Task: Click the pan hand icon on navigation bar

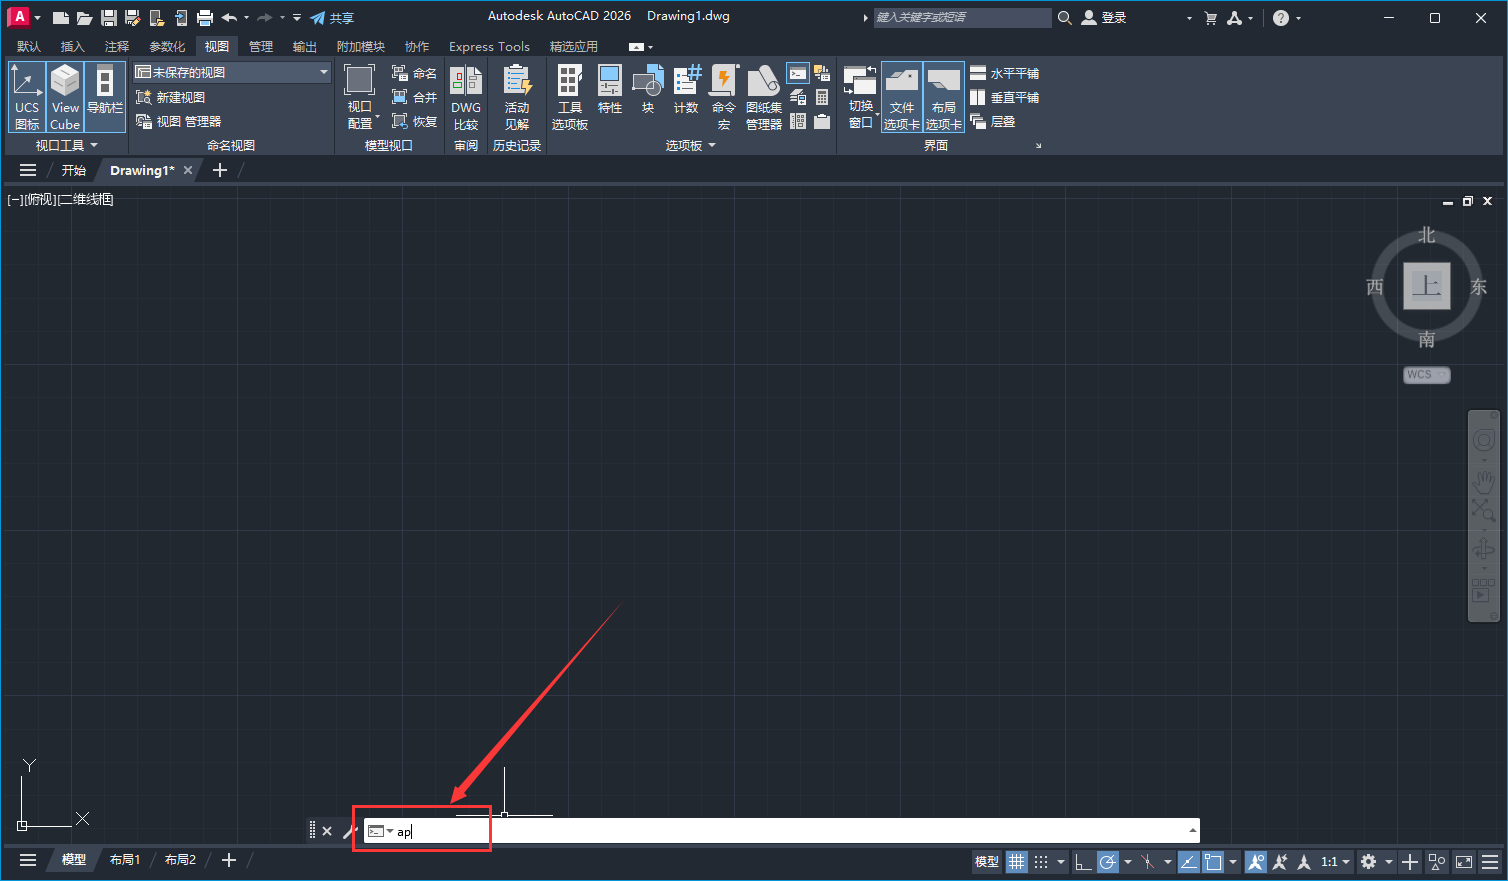Action: [1484, 480]
